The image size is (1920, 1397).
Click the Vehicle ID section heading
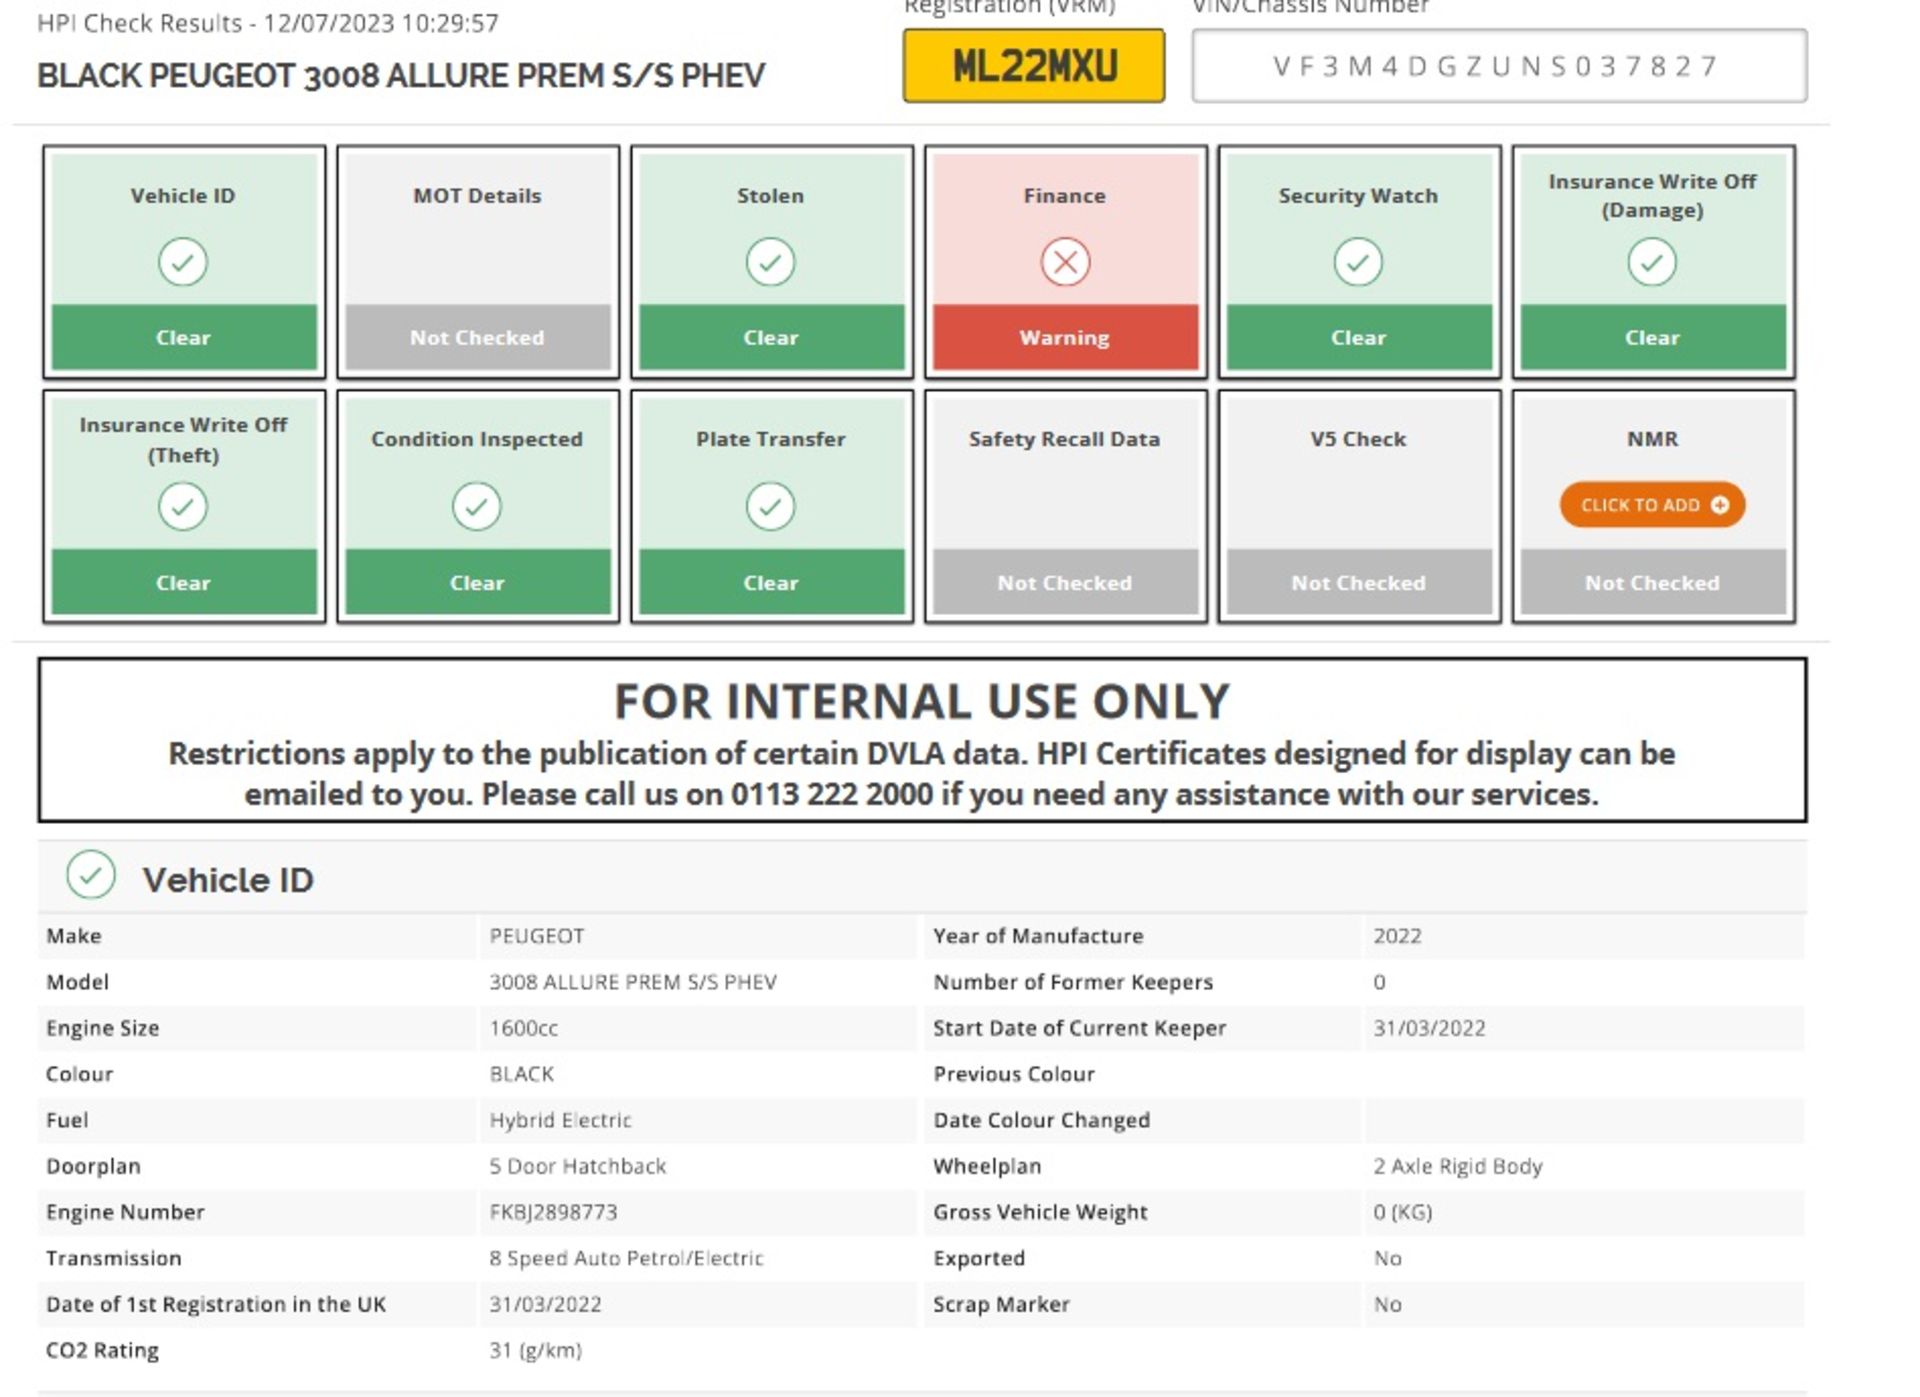click(228, 880)
